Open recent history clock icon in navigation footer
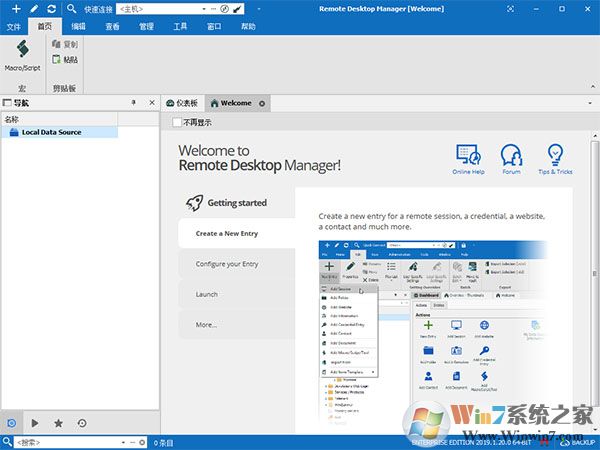 [81, 423]
